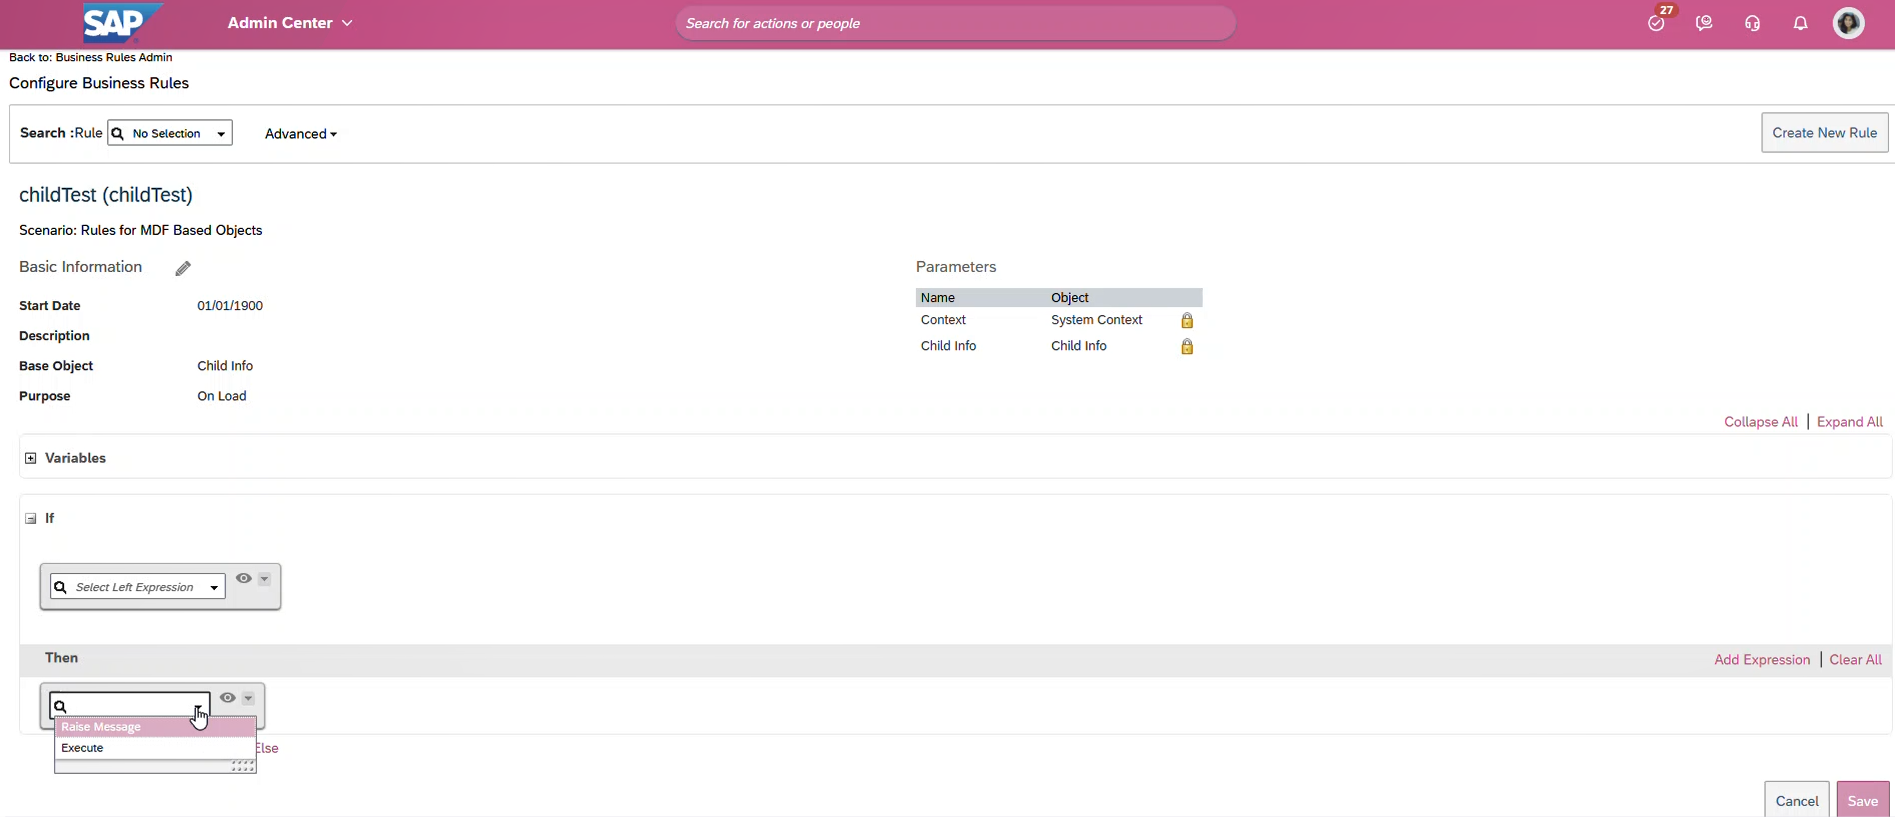
Task: Expand the Variables section
Action: pyautogui.click(x=31, y=458)
